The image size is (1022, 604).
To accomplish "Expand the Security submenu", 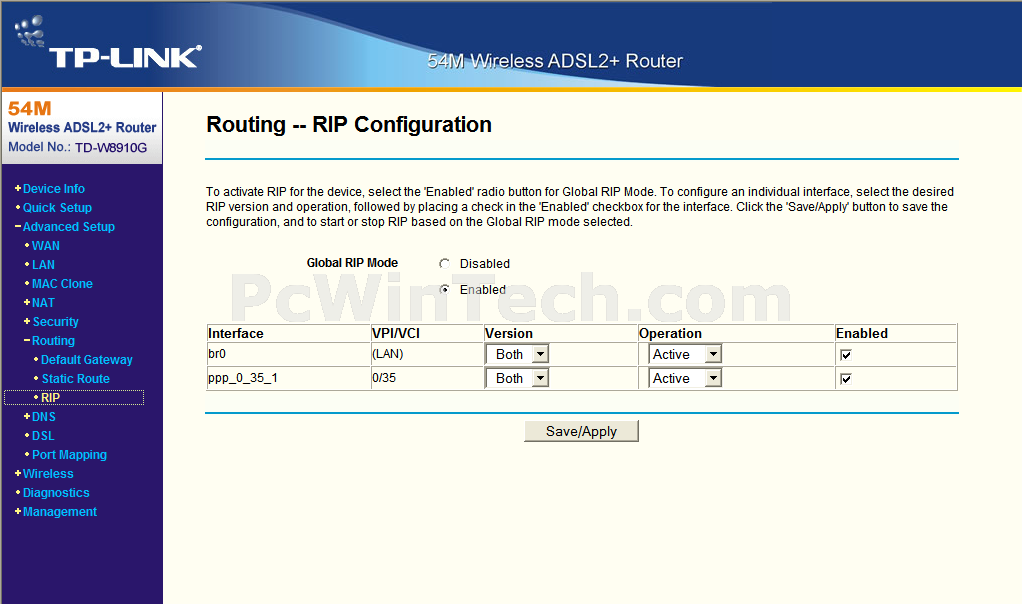I will [x=55, y=321].
